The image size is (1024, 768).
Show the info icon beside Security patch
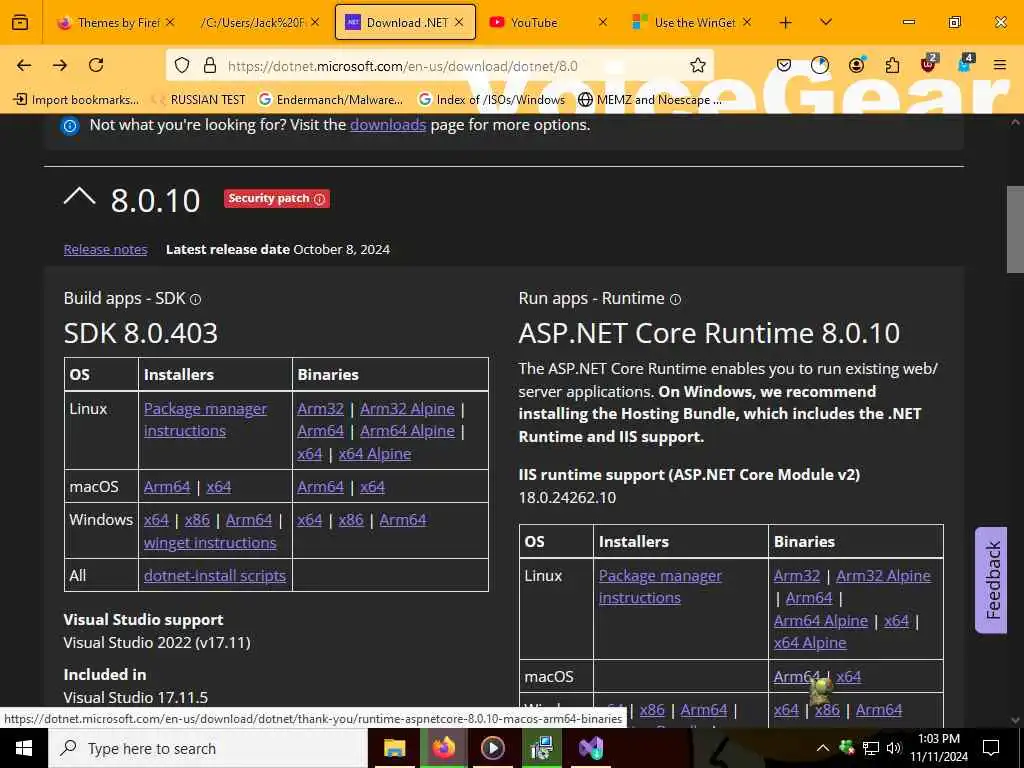pyautogui.click(x=319, y=199)
